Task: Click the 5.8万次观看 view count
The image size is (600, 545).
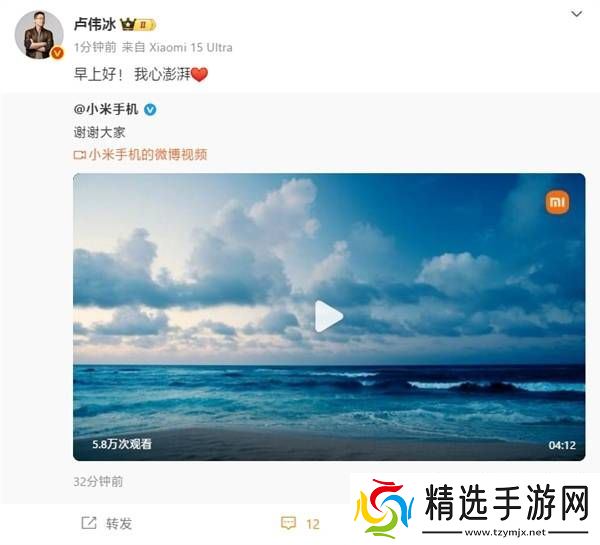Action: pyautogui.click(x=122, y=444)
